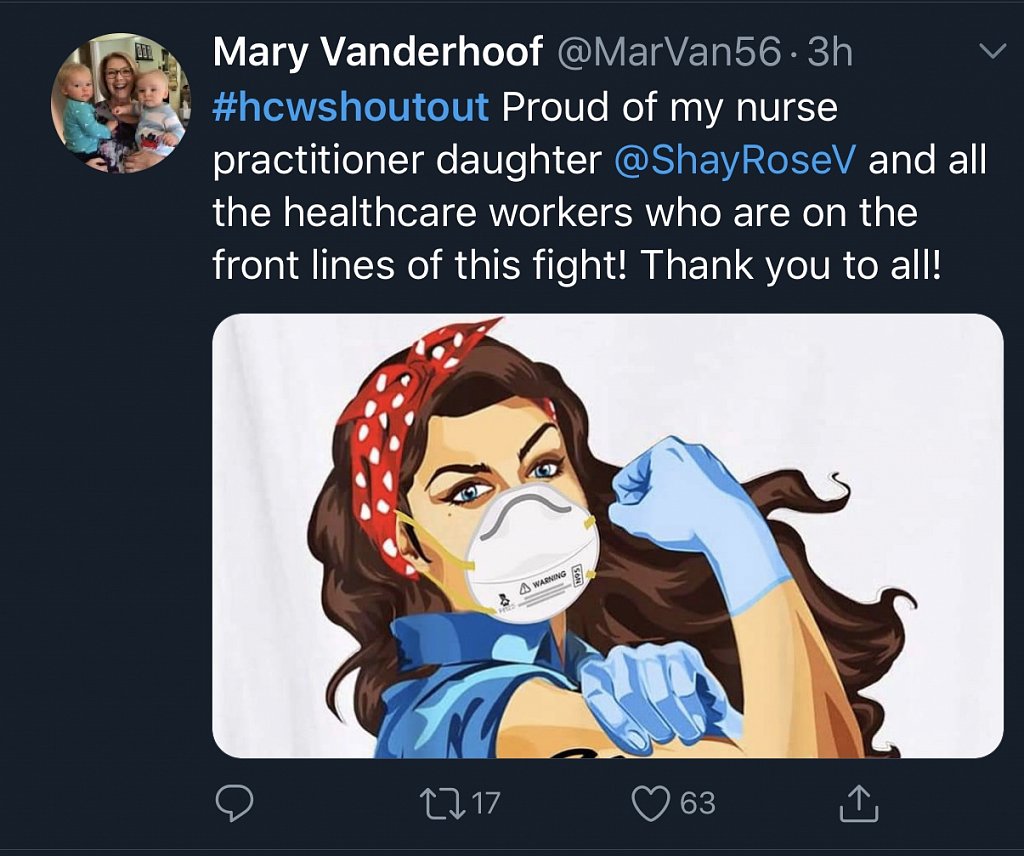Like the tweet with the heart icon
This screenshot has width=1024, height=856.
click(651, 802)
